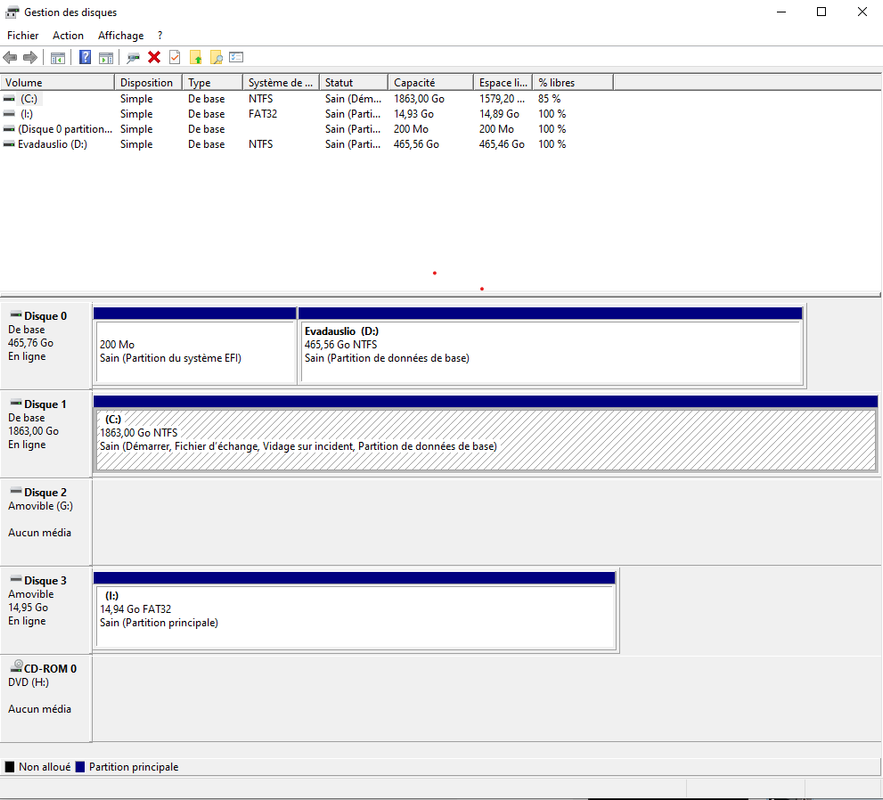Select Evadauslio (D:) partition block

pos(551,346)
